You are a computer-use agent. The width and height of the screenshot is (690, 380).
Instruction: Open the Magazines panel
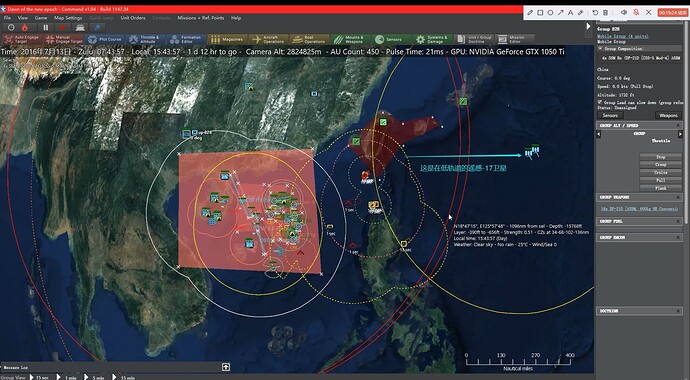(227, 39)
